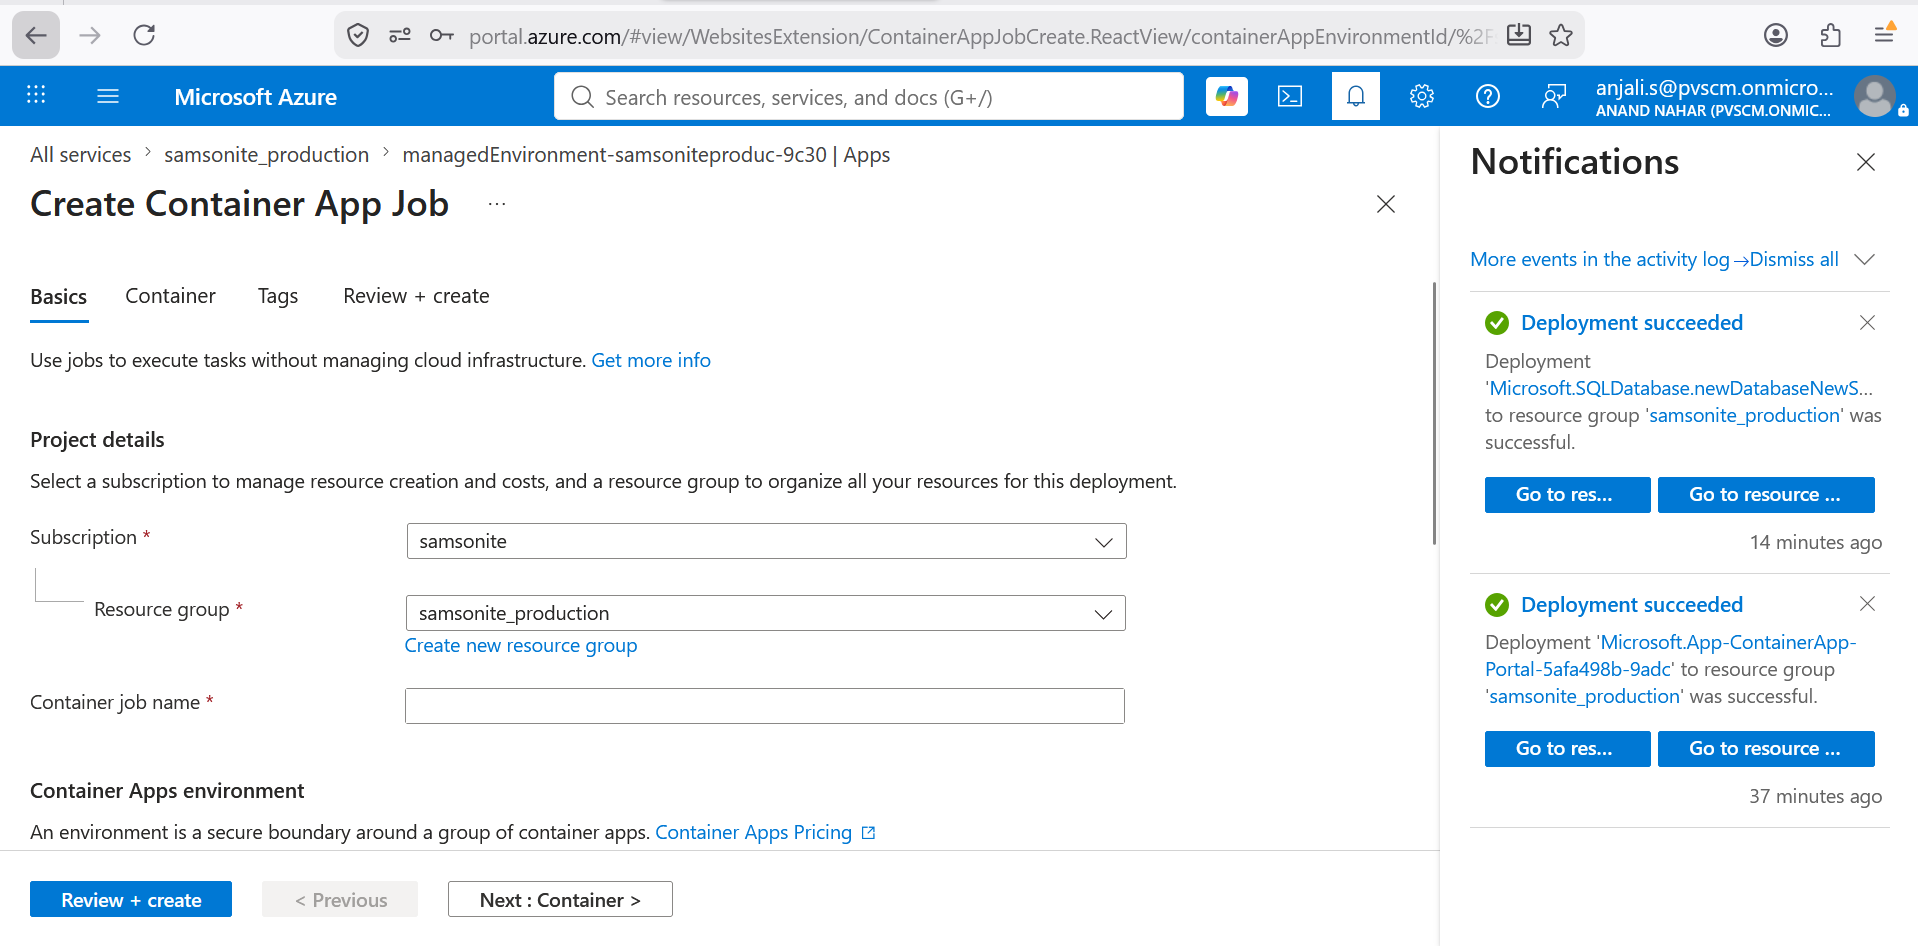Click the Previous button

tap(340, 899)
